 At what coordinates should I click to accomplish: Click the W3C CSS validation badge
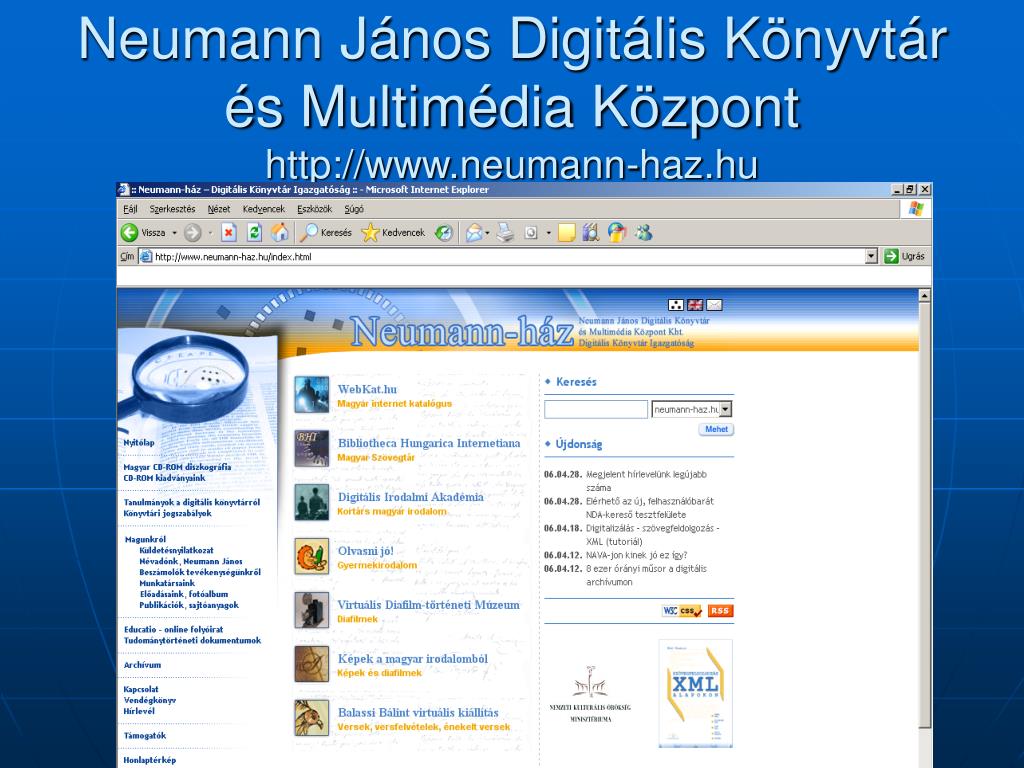pos(682,611)
